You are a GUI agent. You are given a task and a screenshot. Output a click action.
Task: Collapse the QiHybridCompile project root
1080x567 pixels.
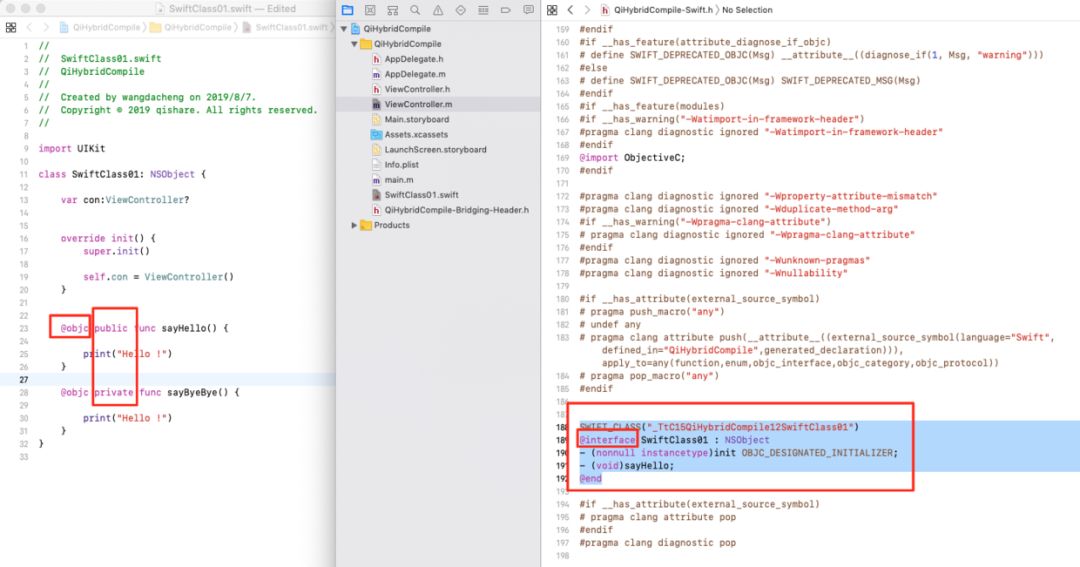click(x=344, y=29)
